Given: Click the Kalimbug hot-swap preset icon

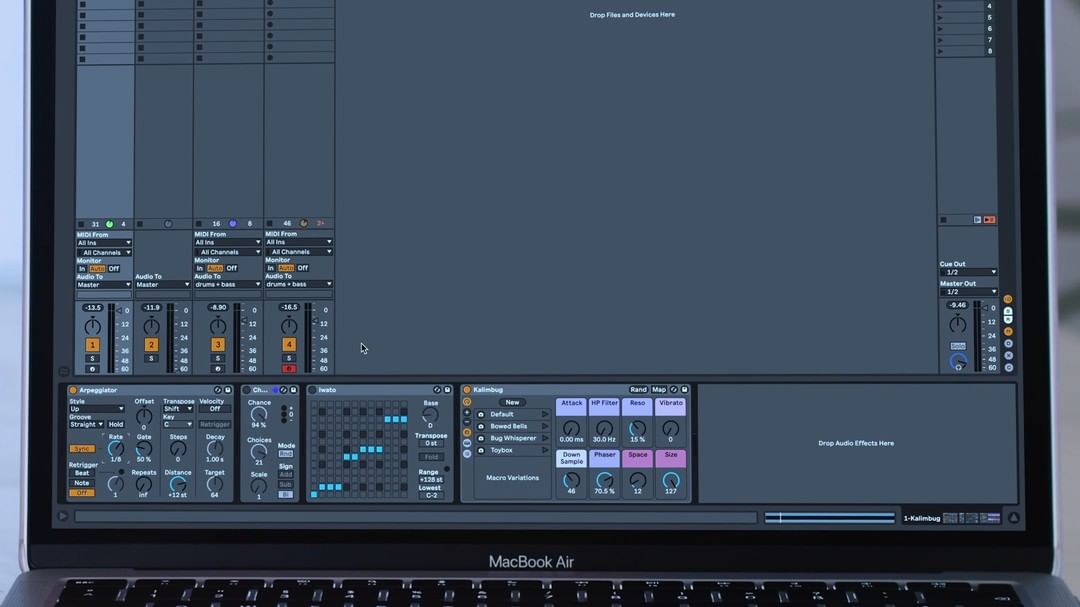Looking at the screenshot, I should [x=674, y=390].
